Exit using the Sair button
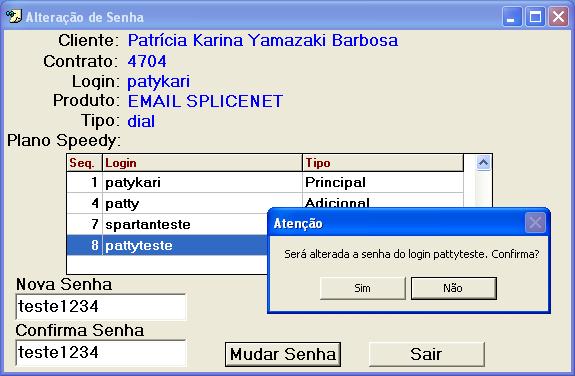 (x=426, y=354)
